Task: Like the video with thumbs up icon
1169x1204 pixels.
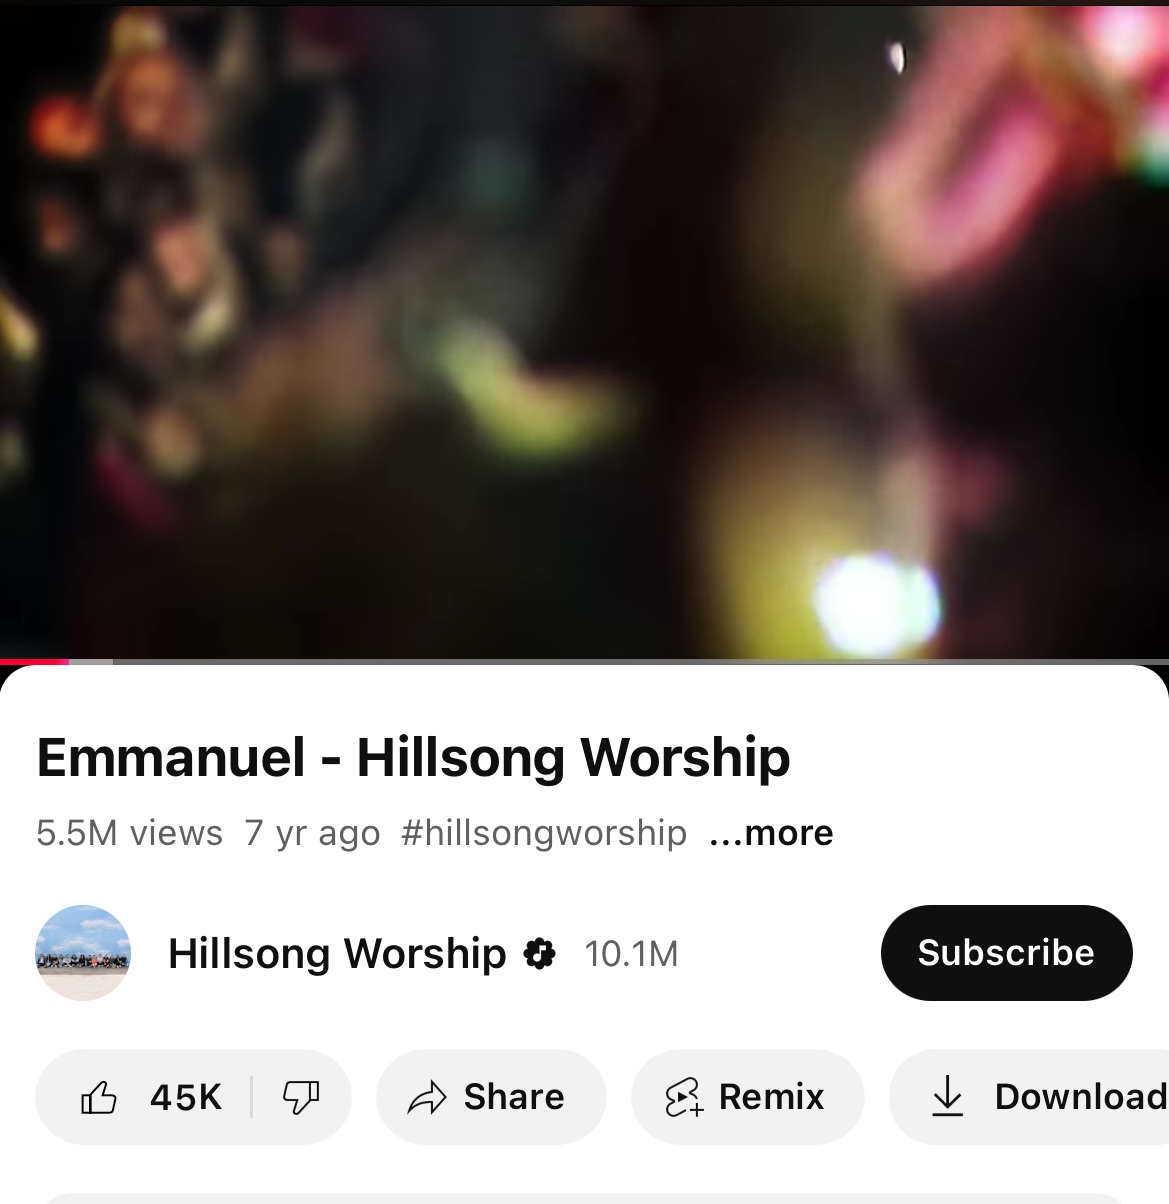Action: coord(99,1097)
